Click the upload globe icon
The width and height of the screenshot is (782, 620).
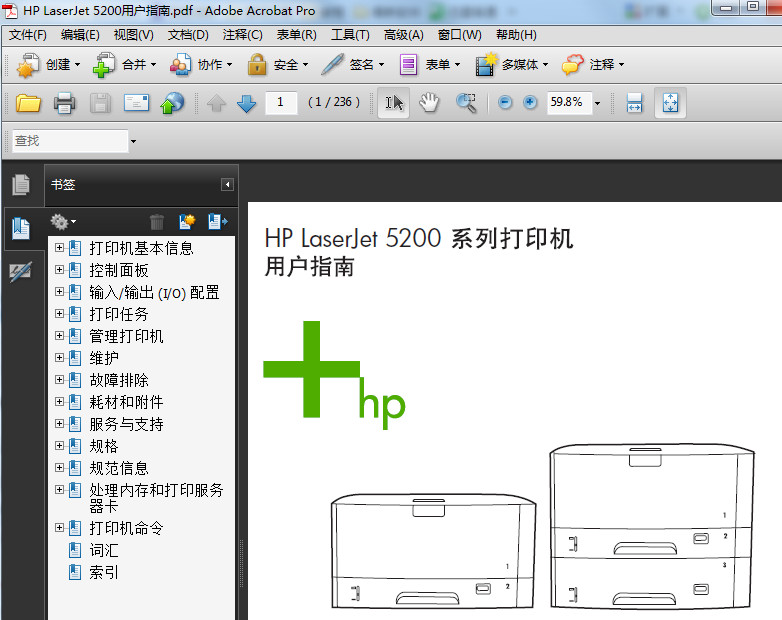tap(172, 103)
